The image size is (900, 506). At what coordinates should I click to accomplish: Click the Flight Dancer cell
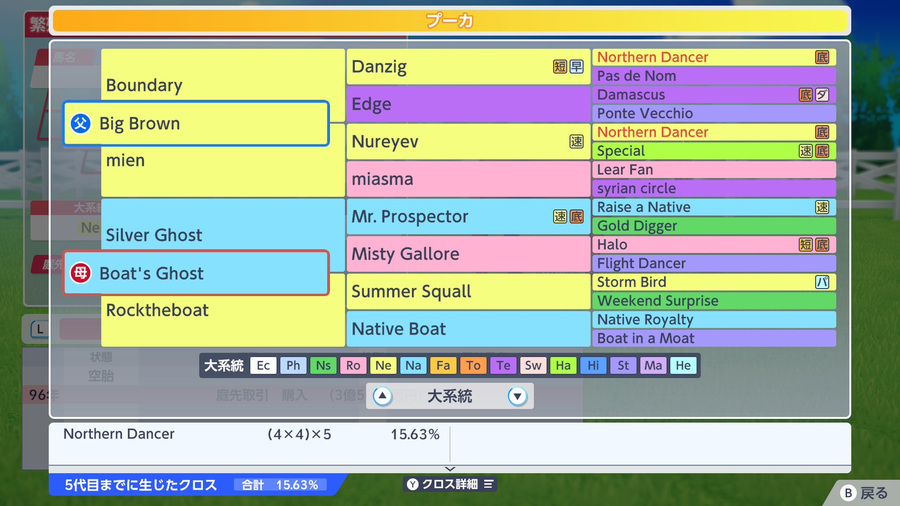pos(714,263)
